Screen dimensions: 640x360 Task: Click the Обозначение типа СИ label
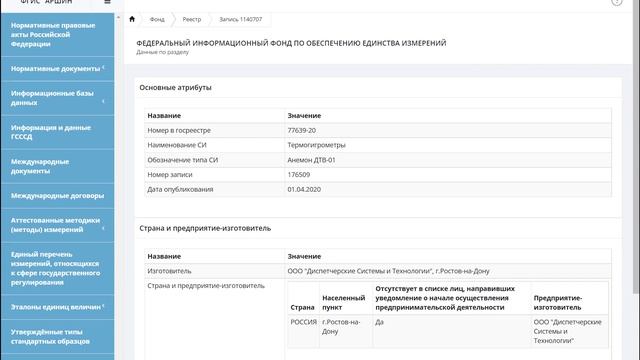183,160
